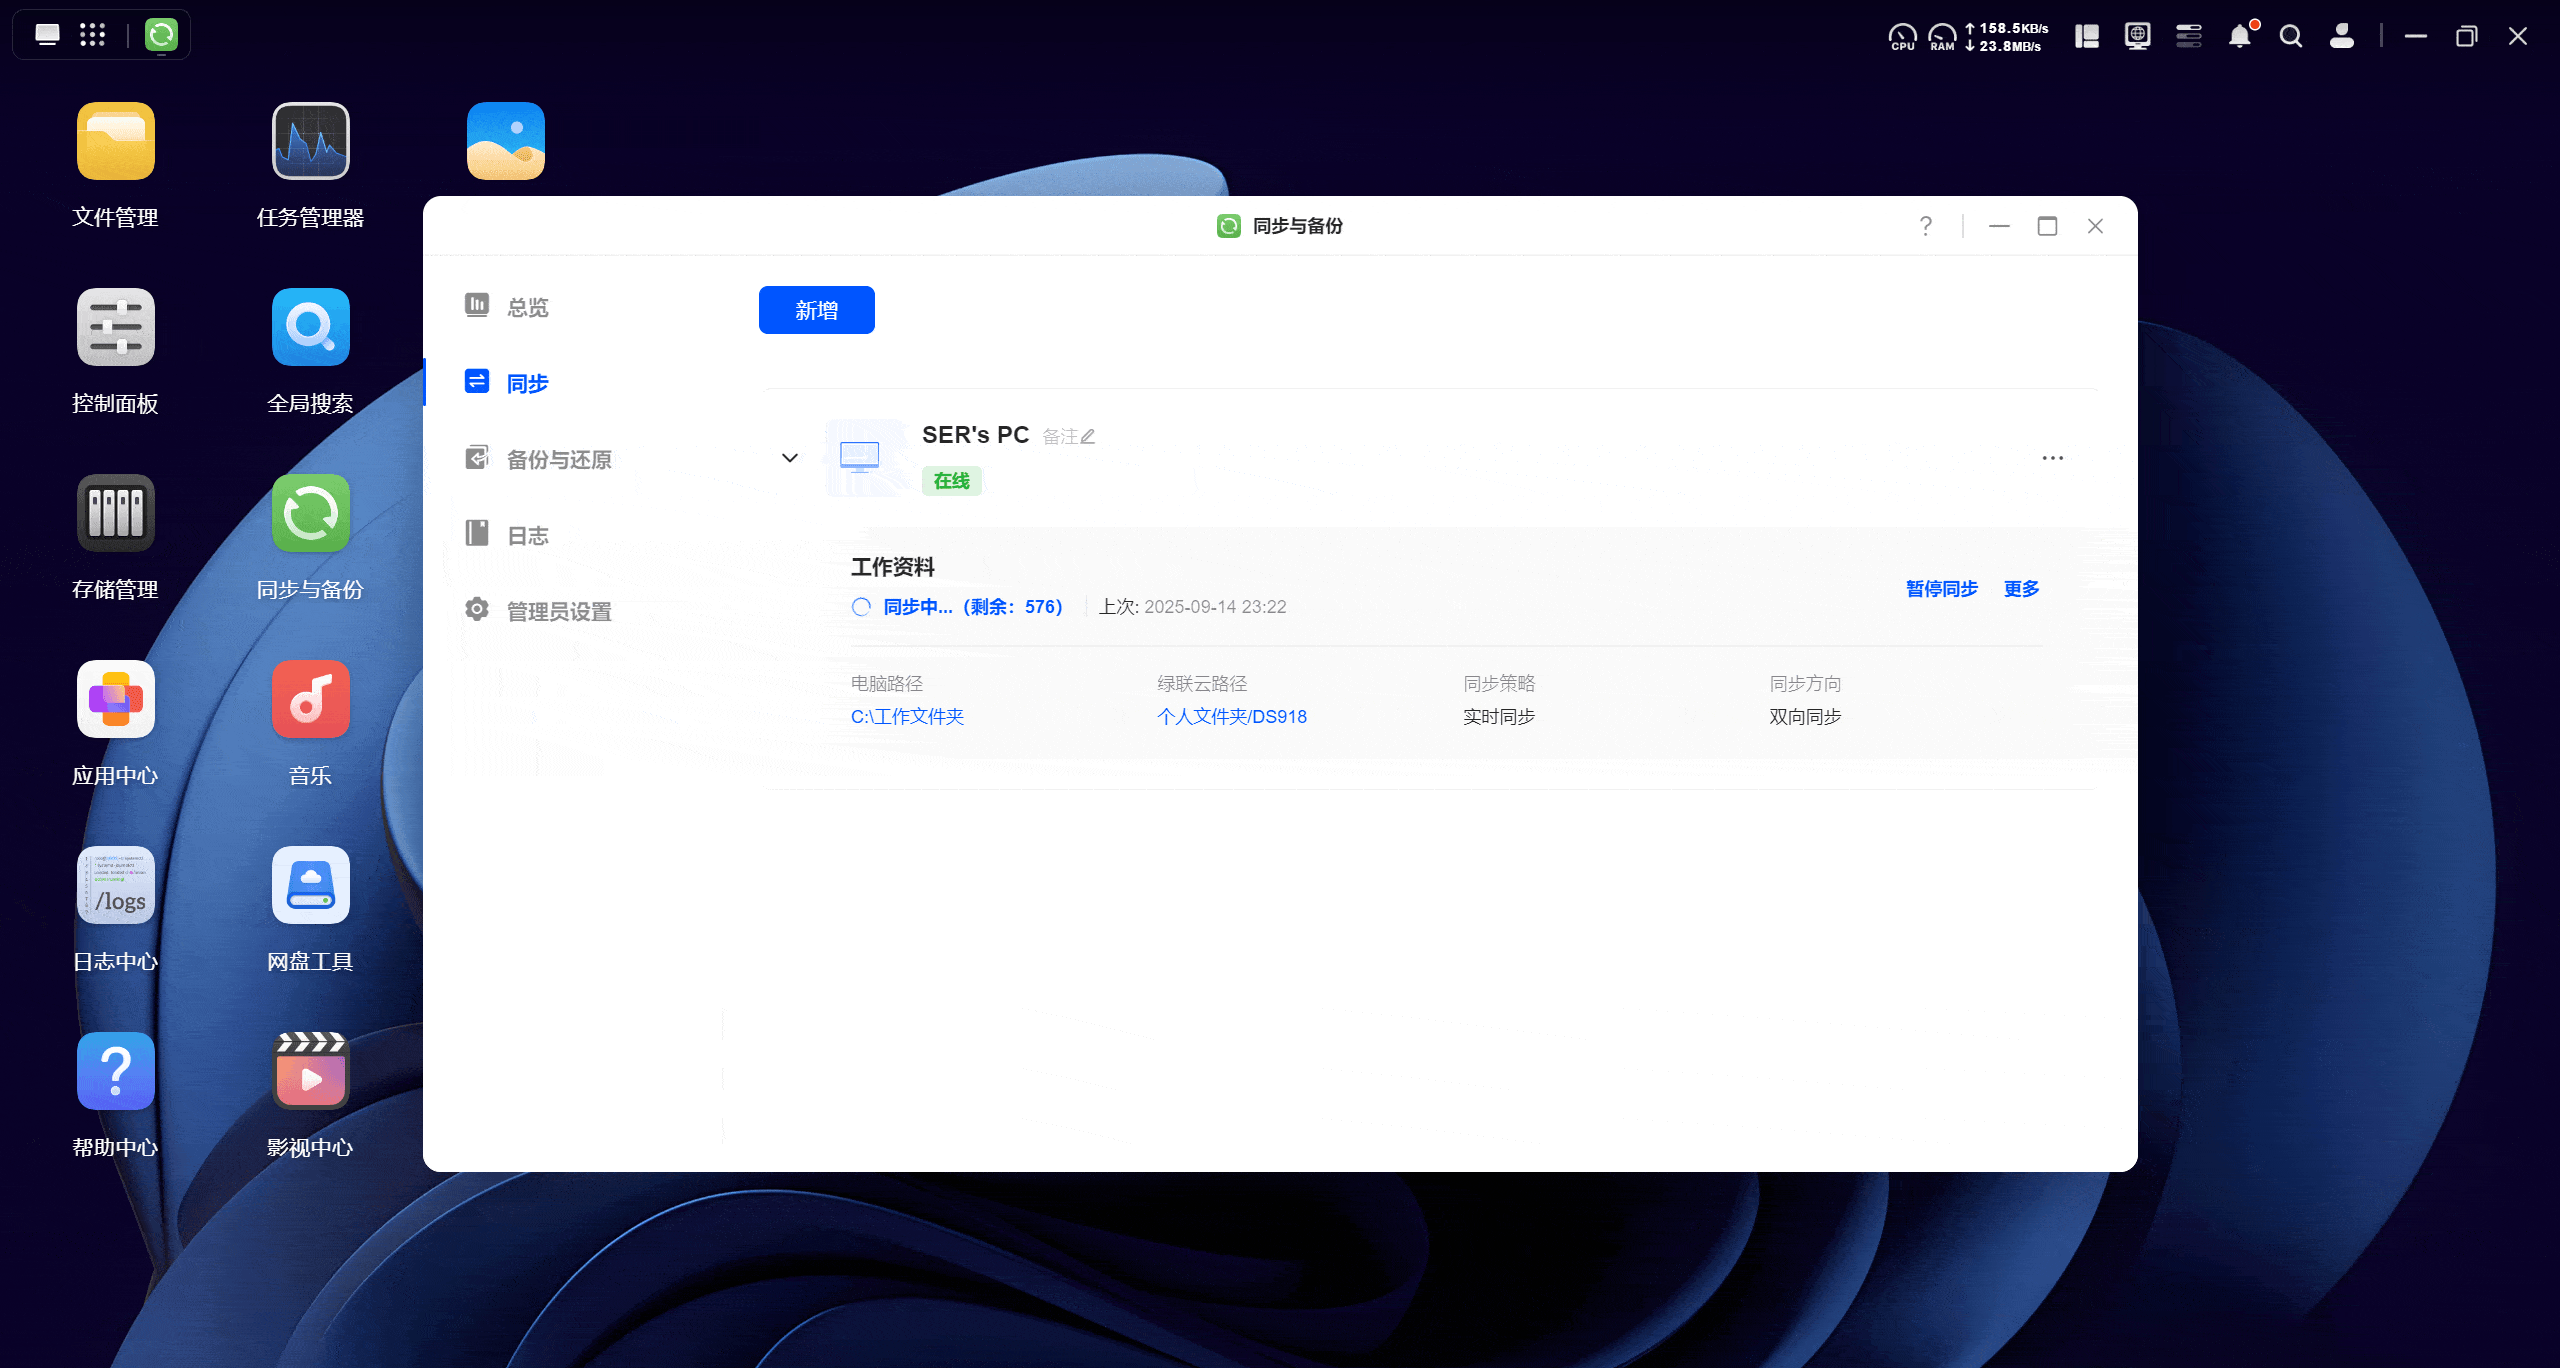Open 管理员设置 in the sidebar
This screenshot has height=1368, width=2560.
coord(558,611)
